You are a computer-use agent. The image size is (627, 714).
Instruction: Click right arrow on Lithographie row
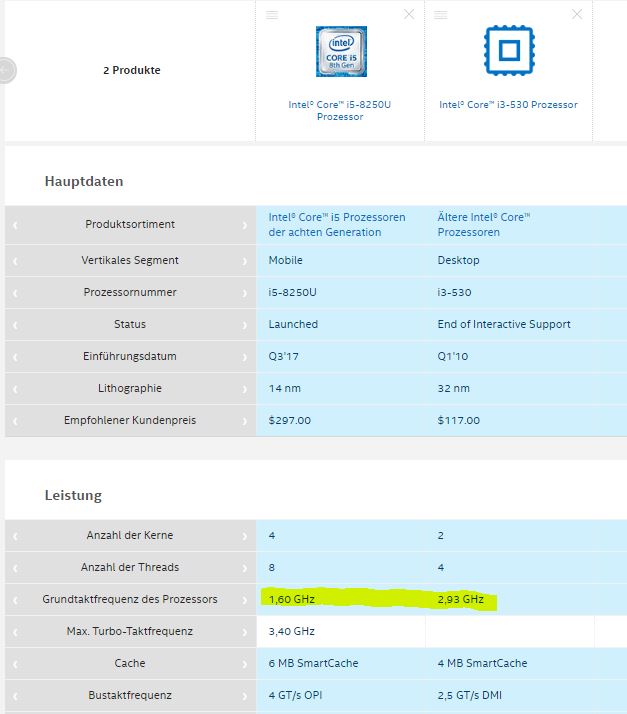tap(245, 389)
